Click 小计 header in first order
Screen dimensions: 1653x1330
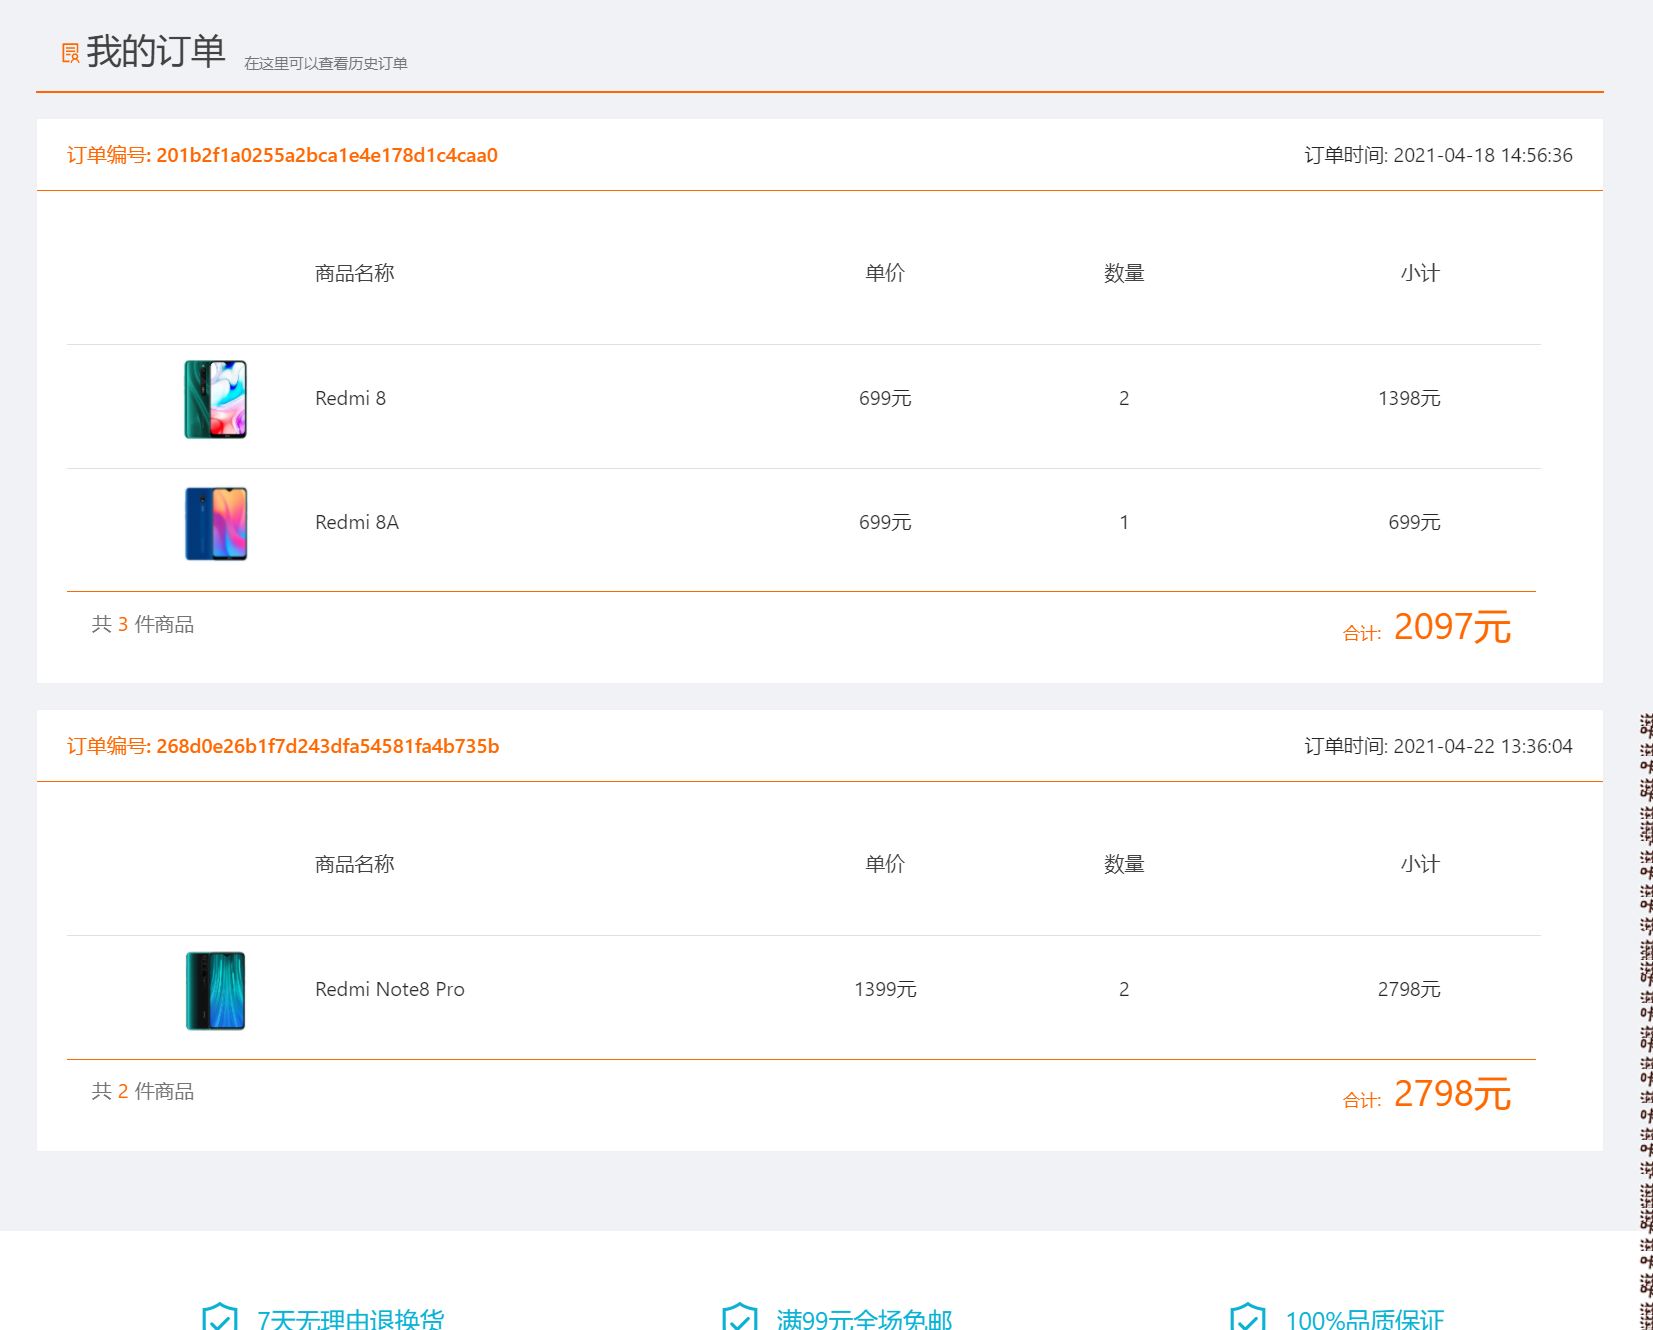click(x=1420, y=273)
